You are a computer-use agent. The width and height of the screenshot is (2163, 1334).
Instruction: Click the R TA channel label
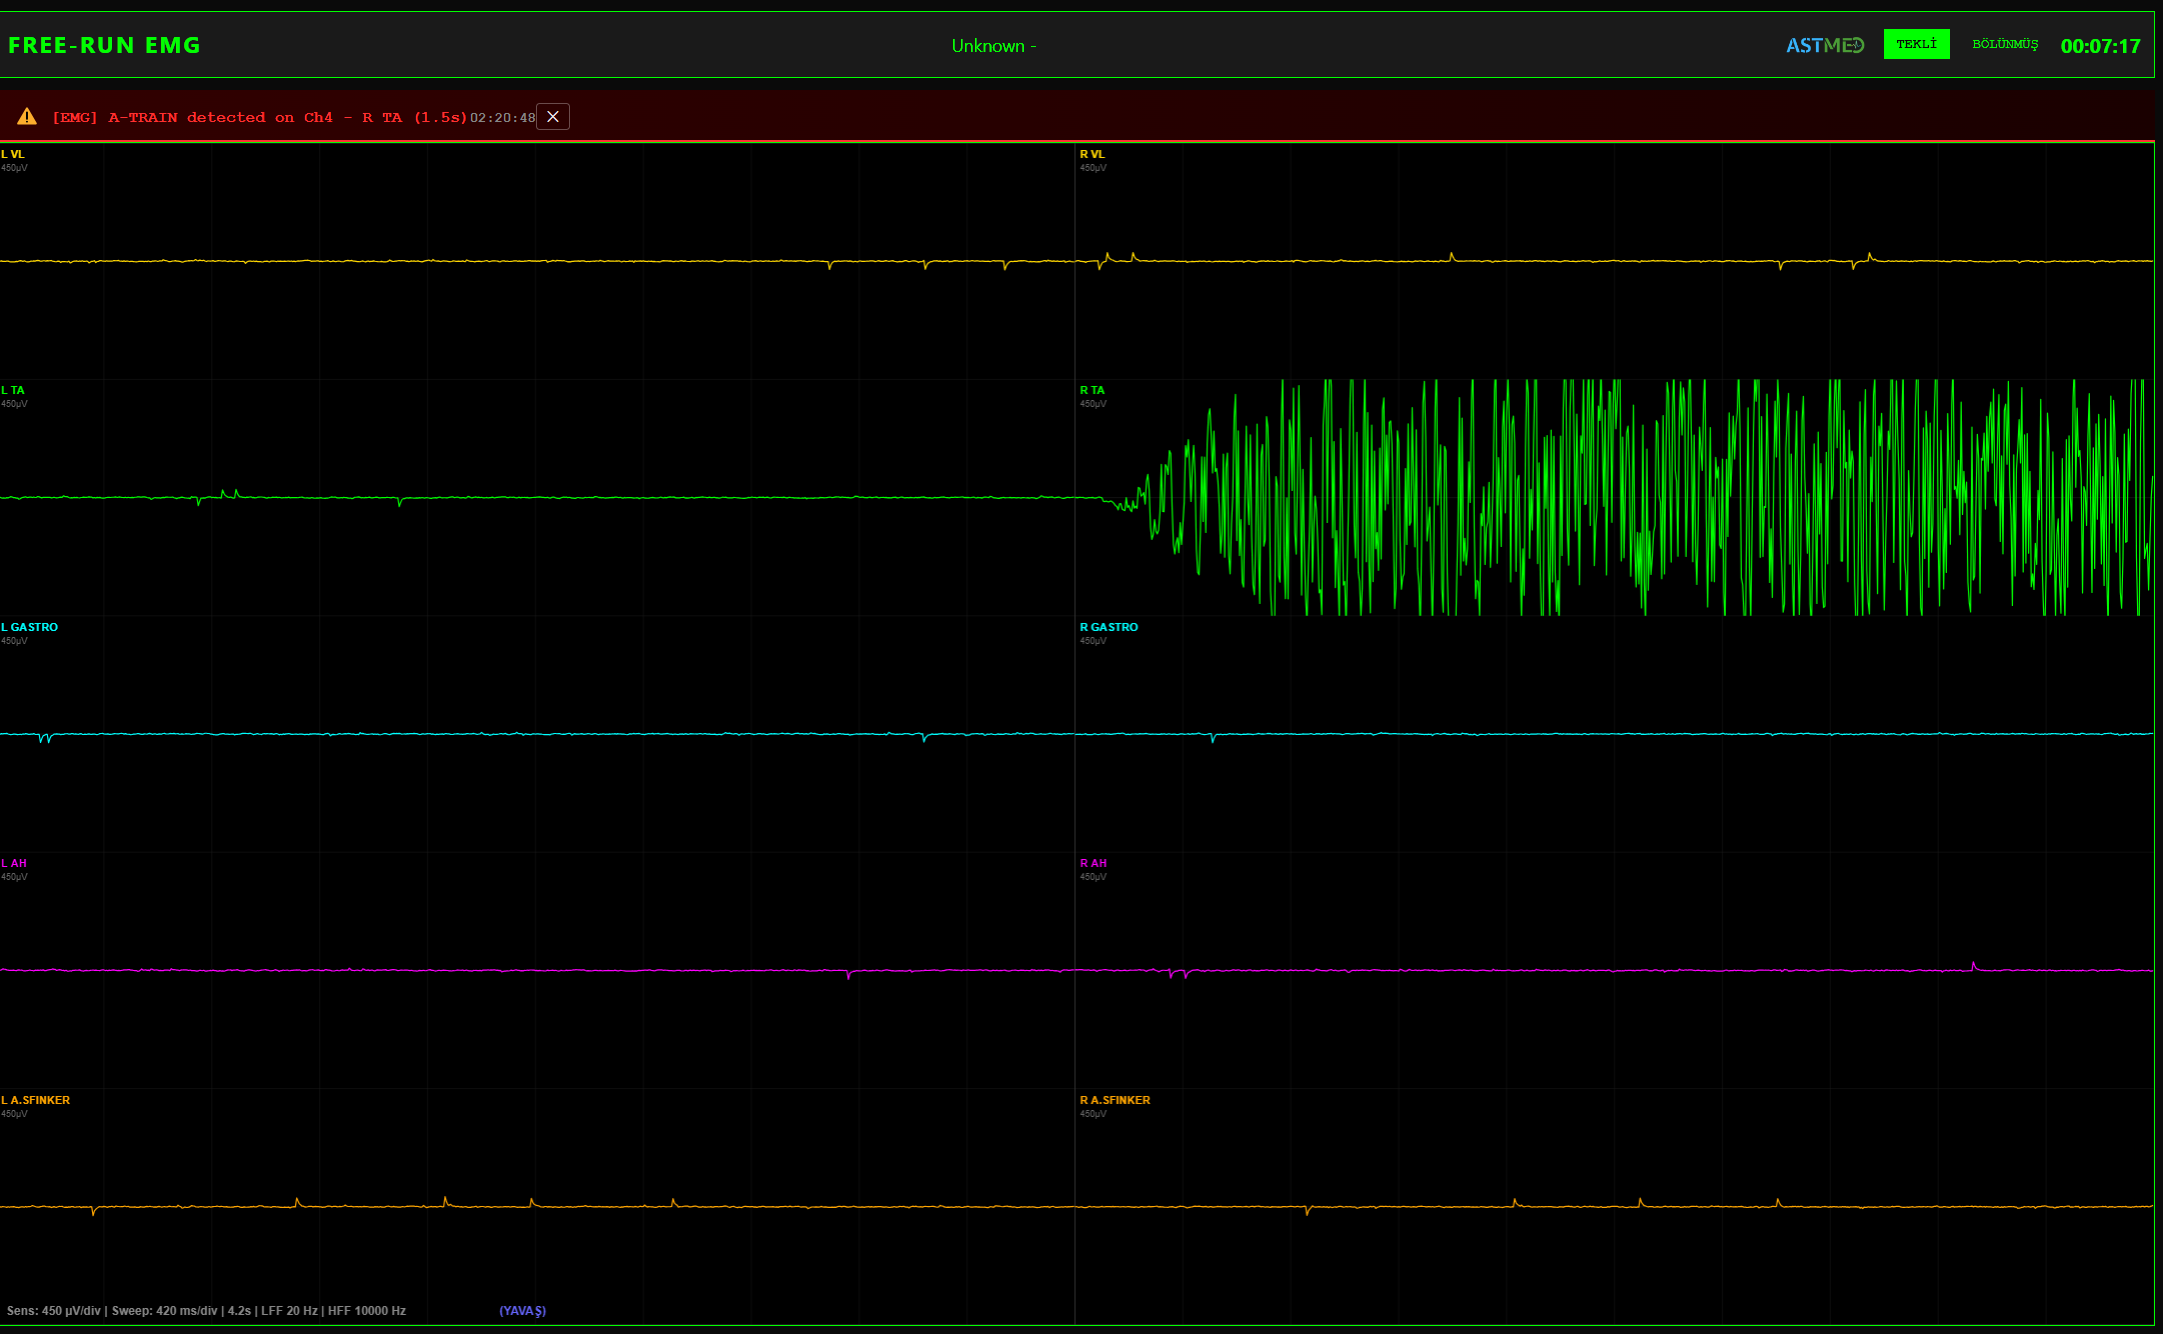(1092, 390)
